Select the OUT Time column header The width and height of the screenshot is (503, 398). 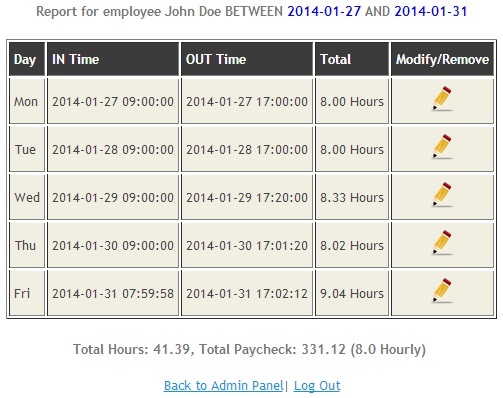coord(247,59)
